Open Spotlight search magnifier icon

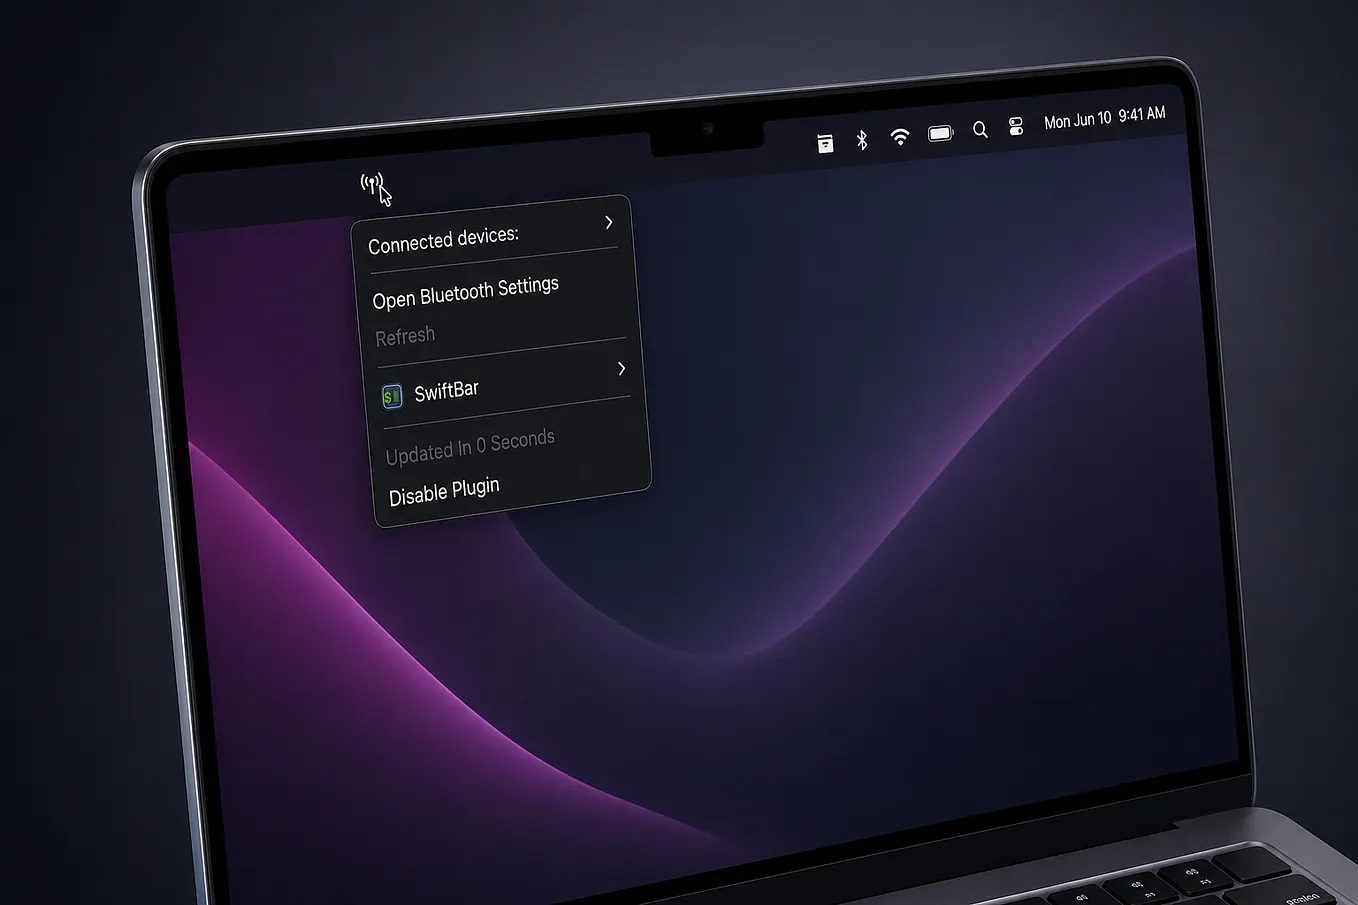(x=980, y=130)
